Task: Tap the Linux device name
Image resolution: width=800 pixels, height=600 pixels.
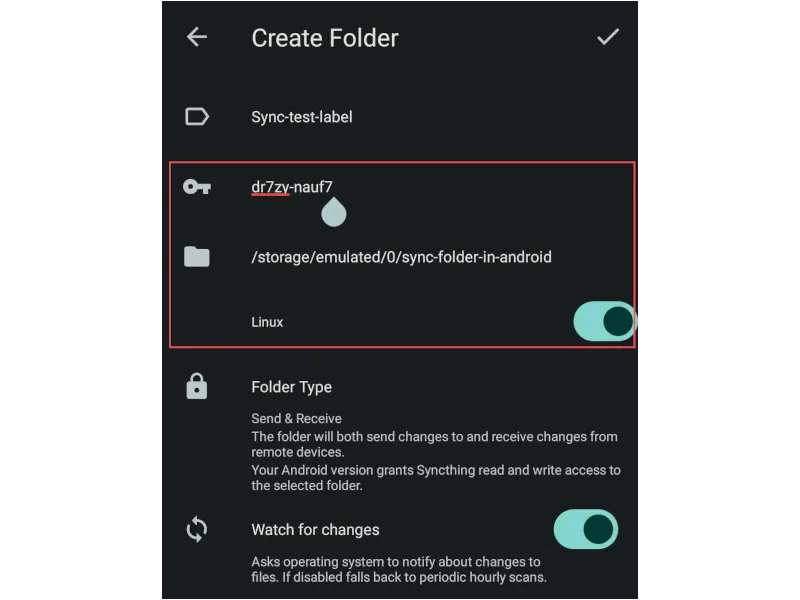Action: (x=267, y=322)
